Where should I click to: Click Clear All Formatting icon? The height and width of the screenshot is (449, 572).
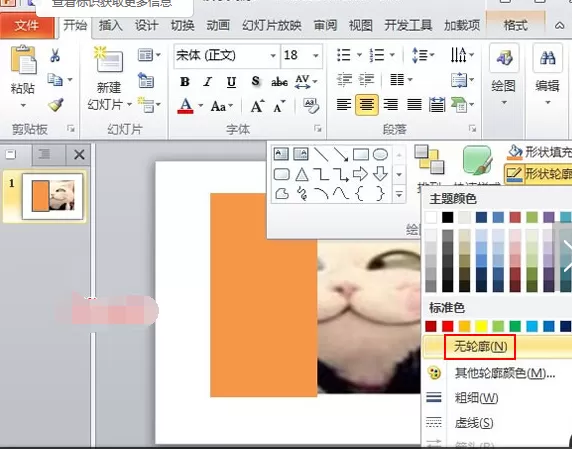click(311, 106)
